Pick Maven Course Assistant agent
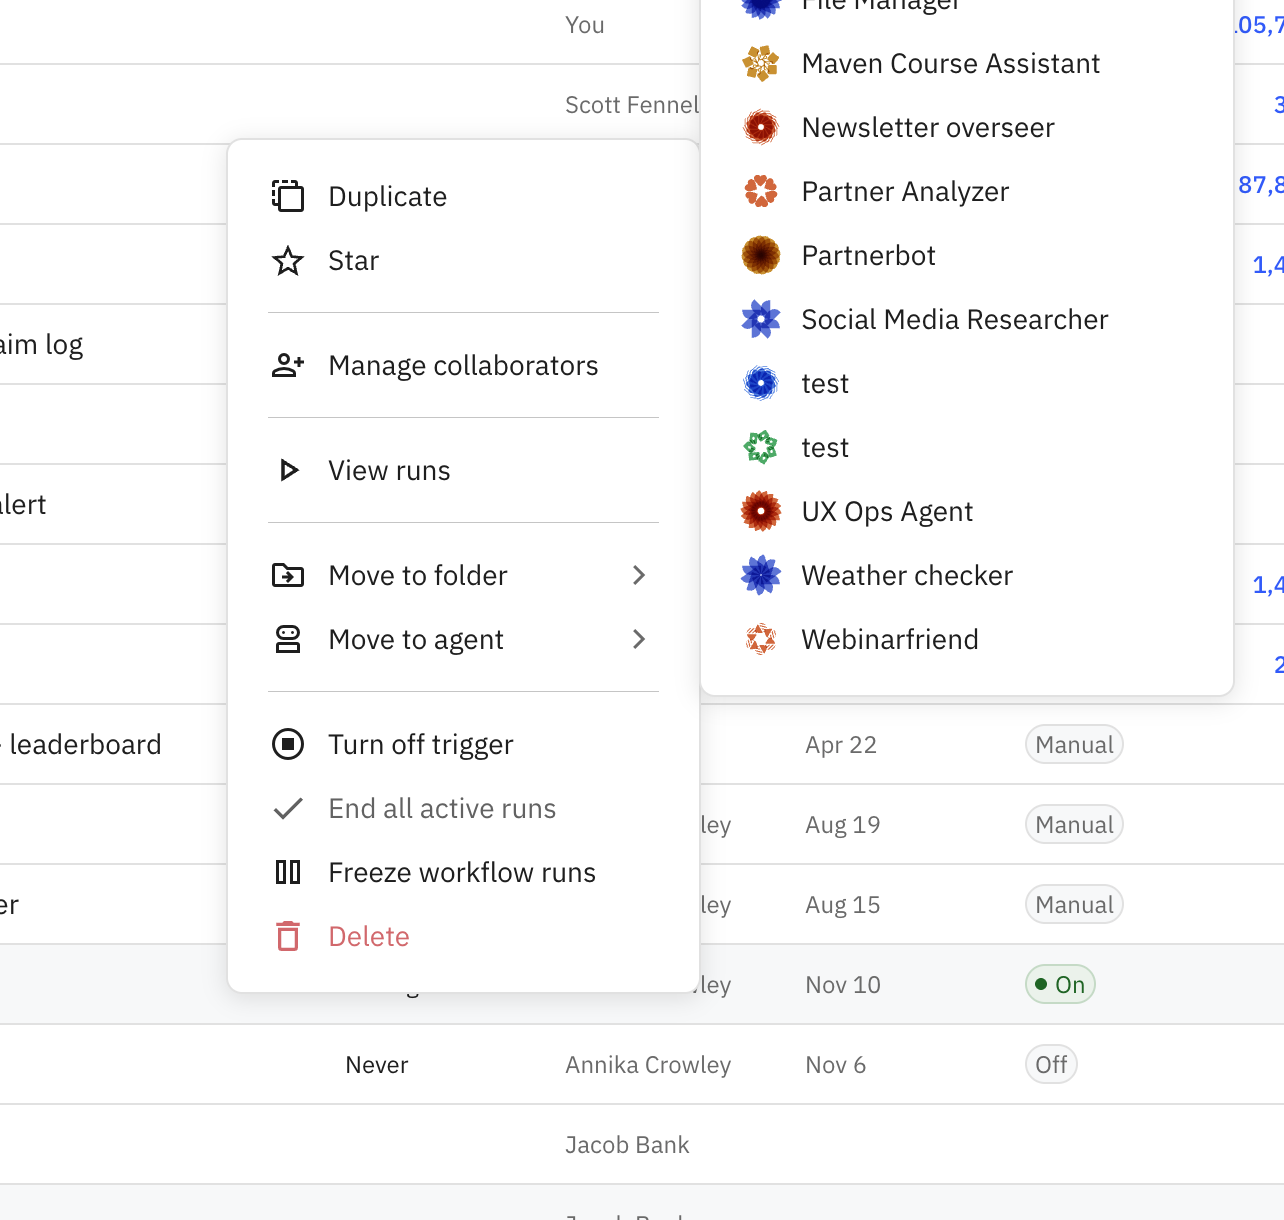The image size is (1284, 1220). 950,64
